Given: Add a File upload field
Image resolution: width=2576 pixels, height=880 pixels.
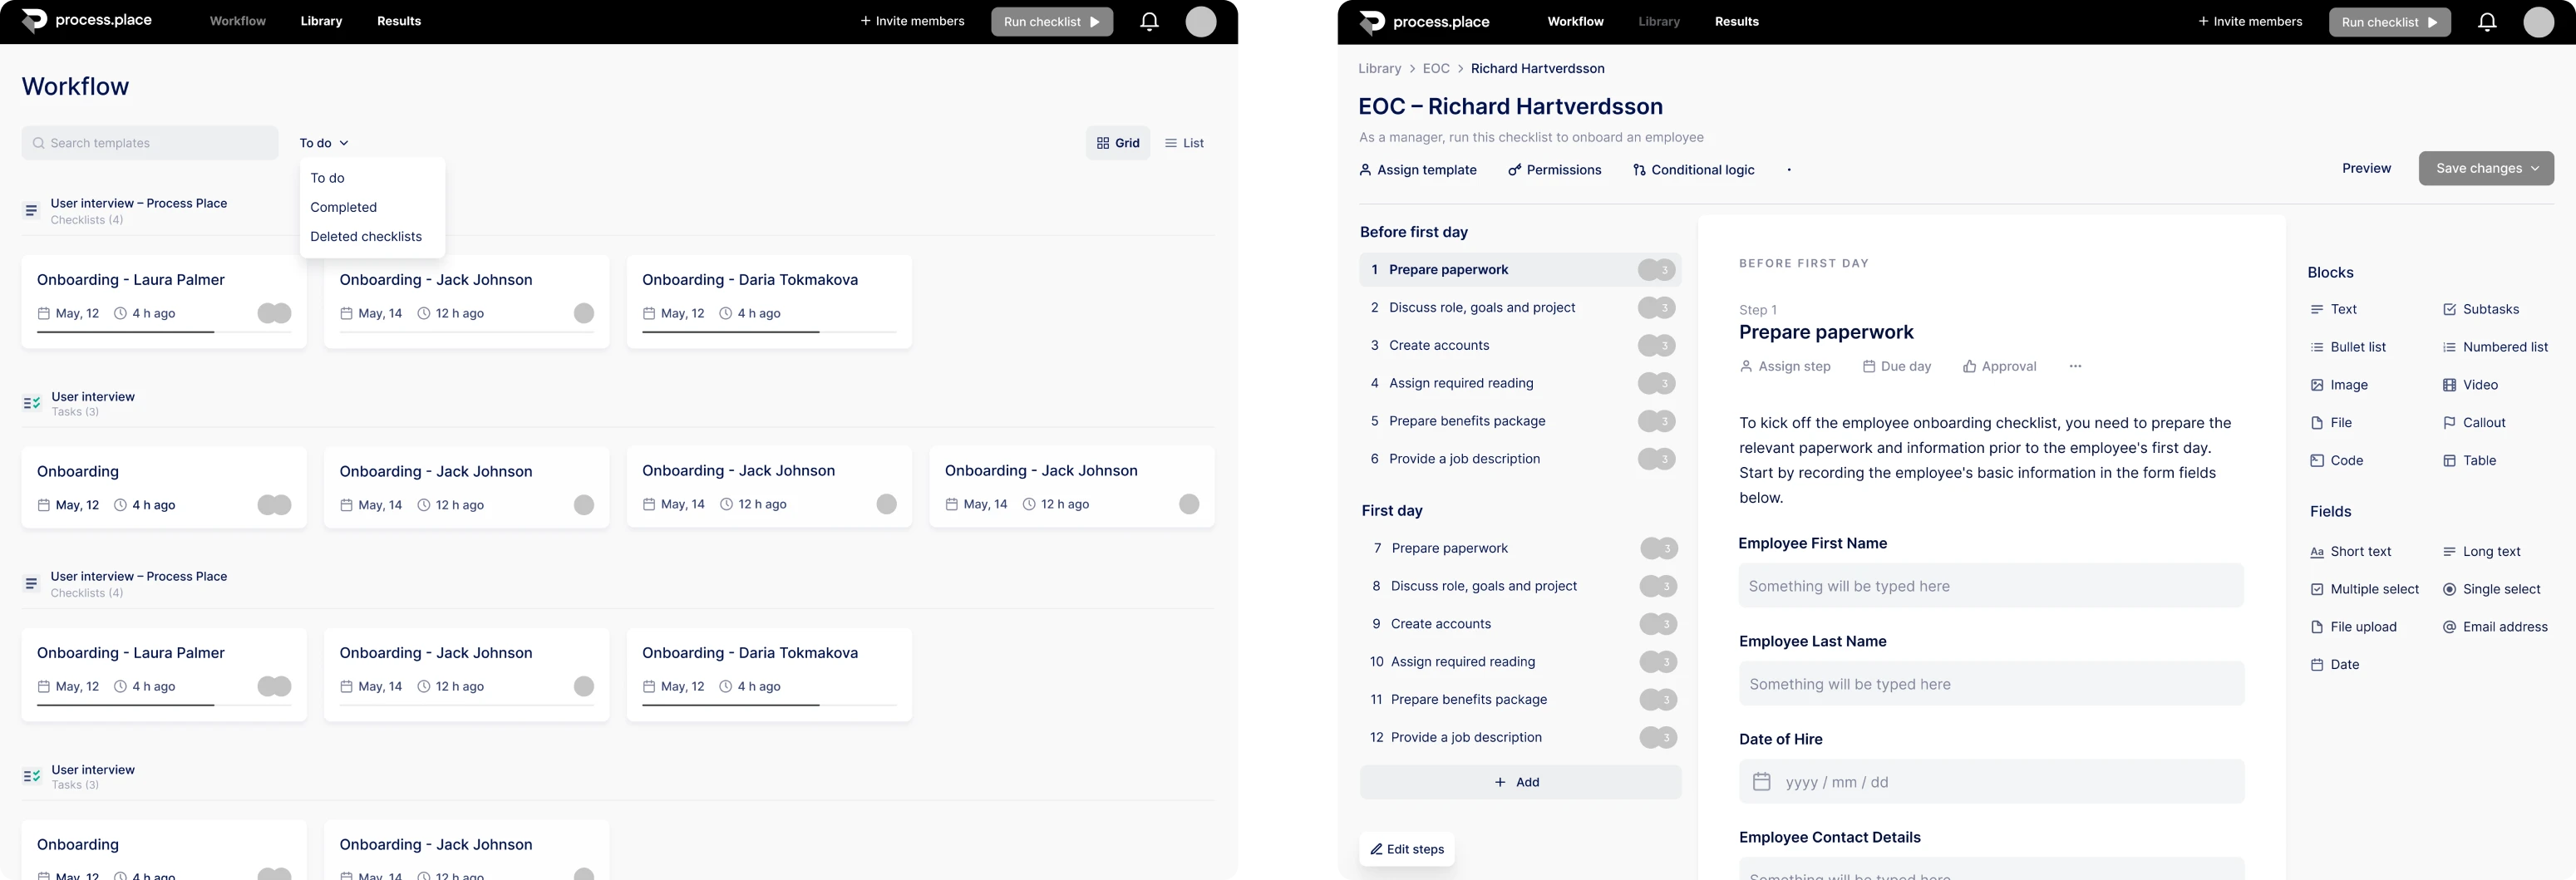Looking at the screenshot, I should pos(2353,627).
